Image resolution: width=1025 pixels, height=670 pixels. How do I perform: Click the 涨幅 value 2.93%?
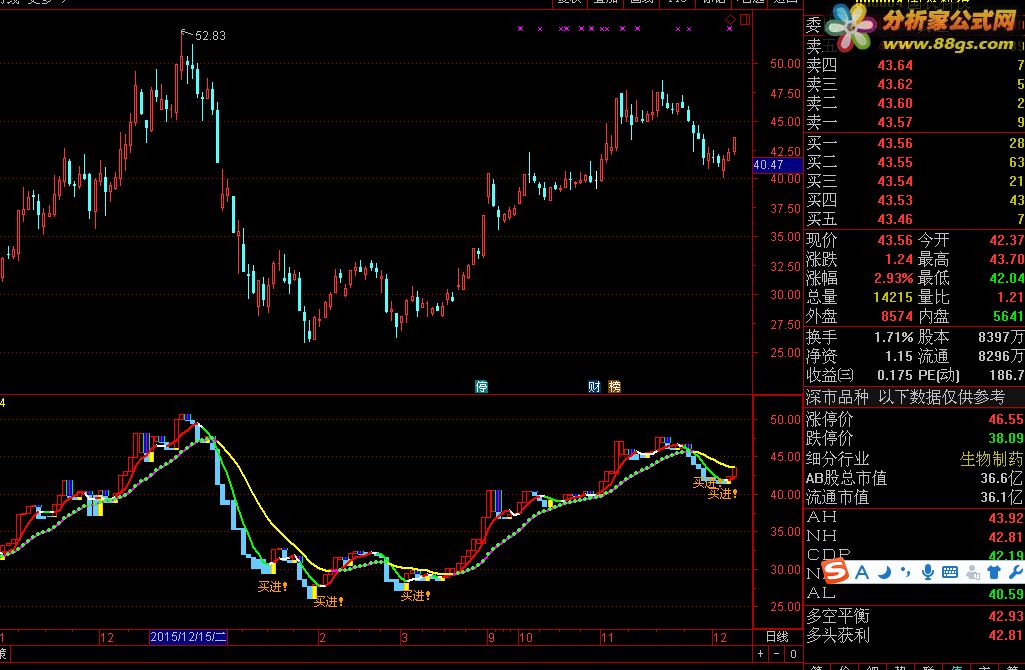(x=893, y=278)
